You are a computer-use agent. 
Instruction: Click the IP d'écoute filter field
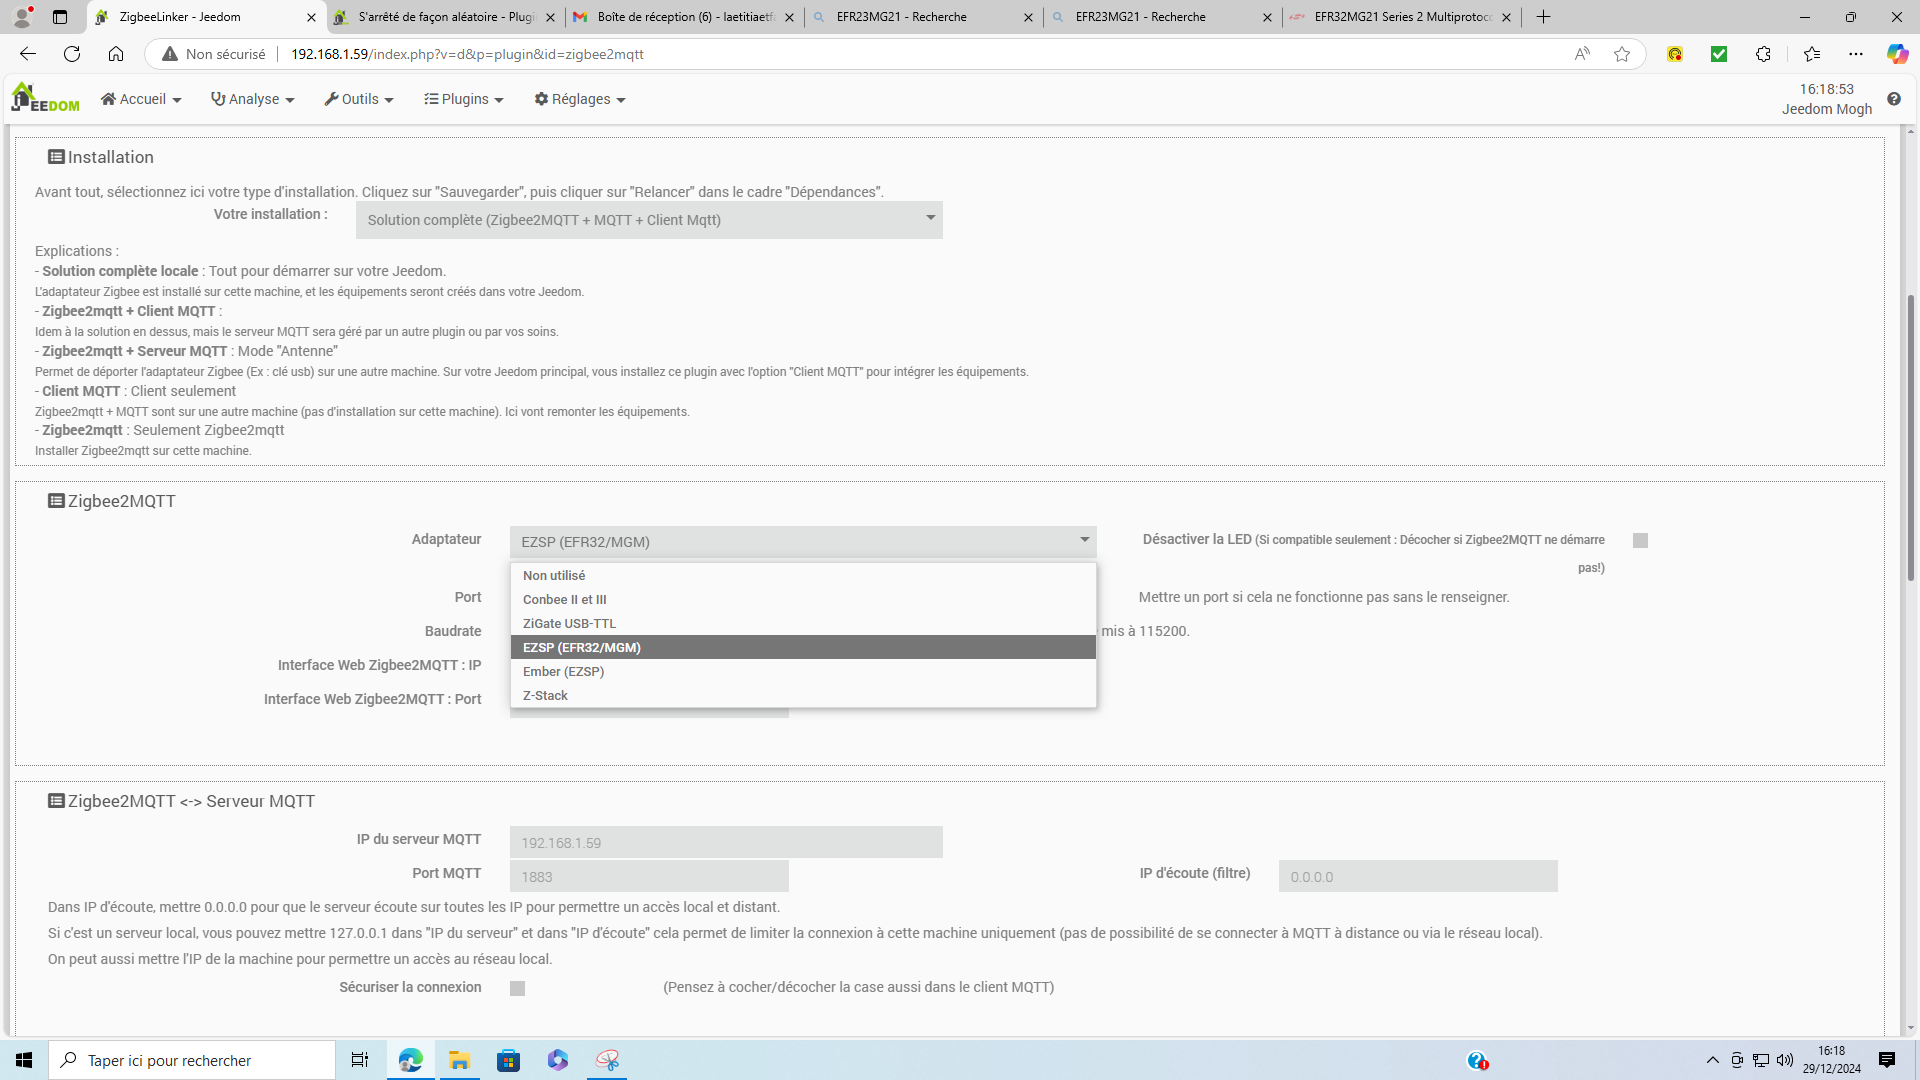(x=1418, y=876)
